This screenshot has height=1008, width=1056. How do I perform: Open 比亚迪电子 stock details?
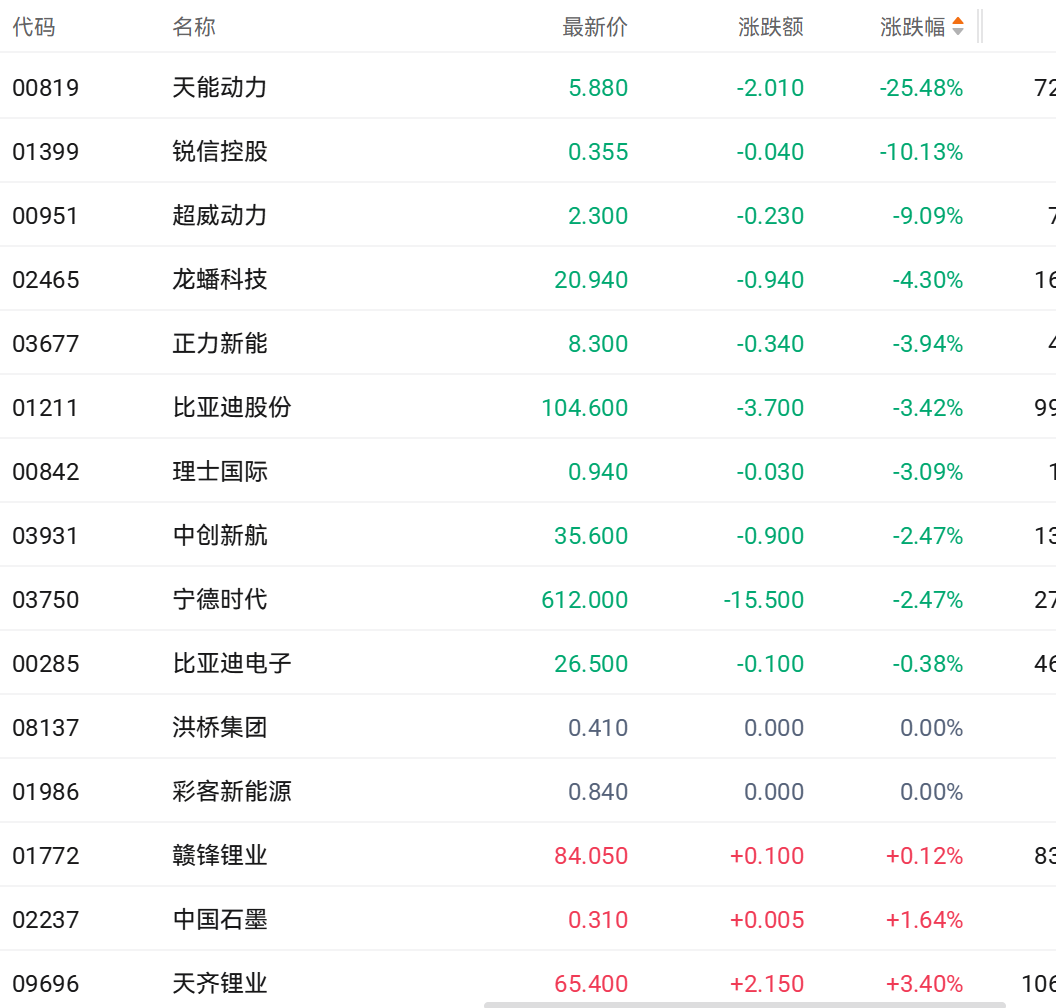(x=232, y=664)
